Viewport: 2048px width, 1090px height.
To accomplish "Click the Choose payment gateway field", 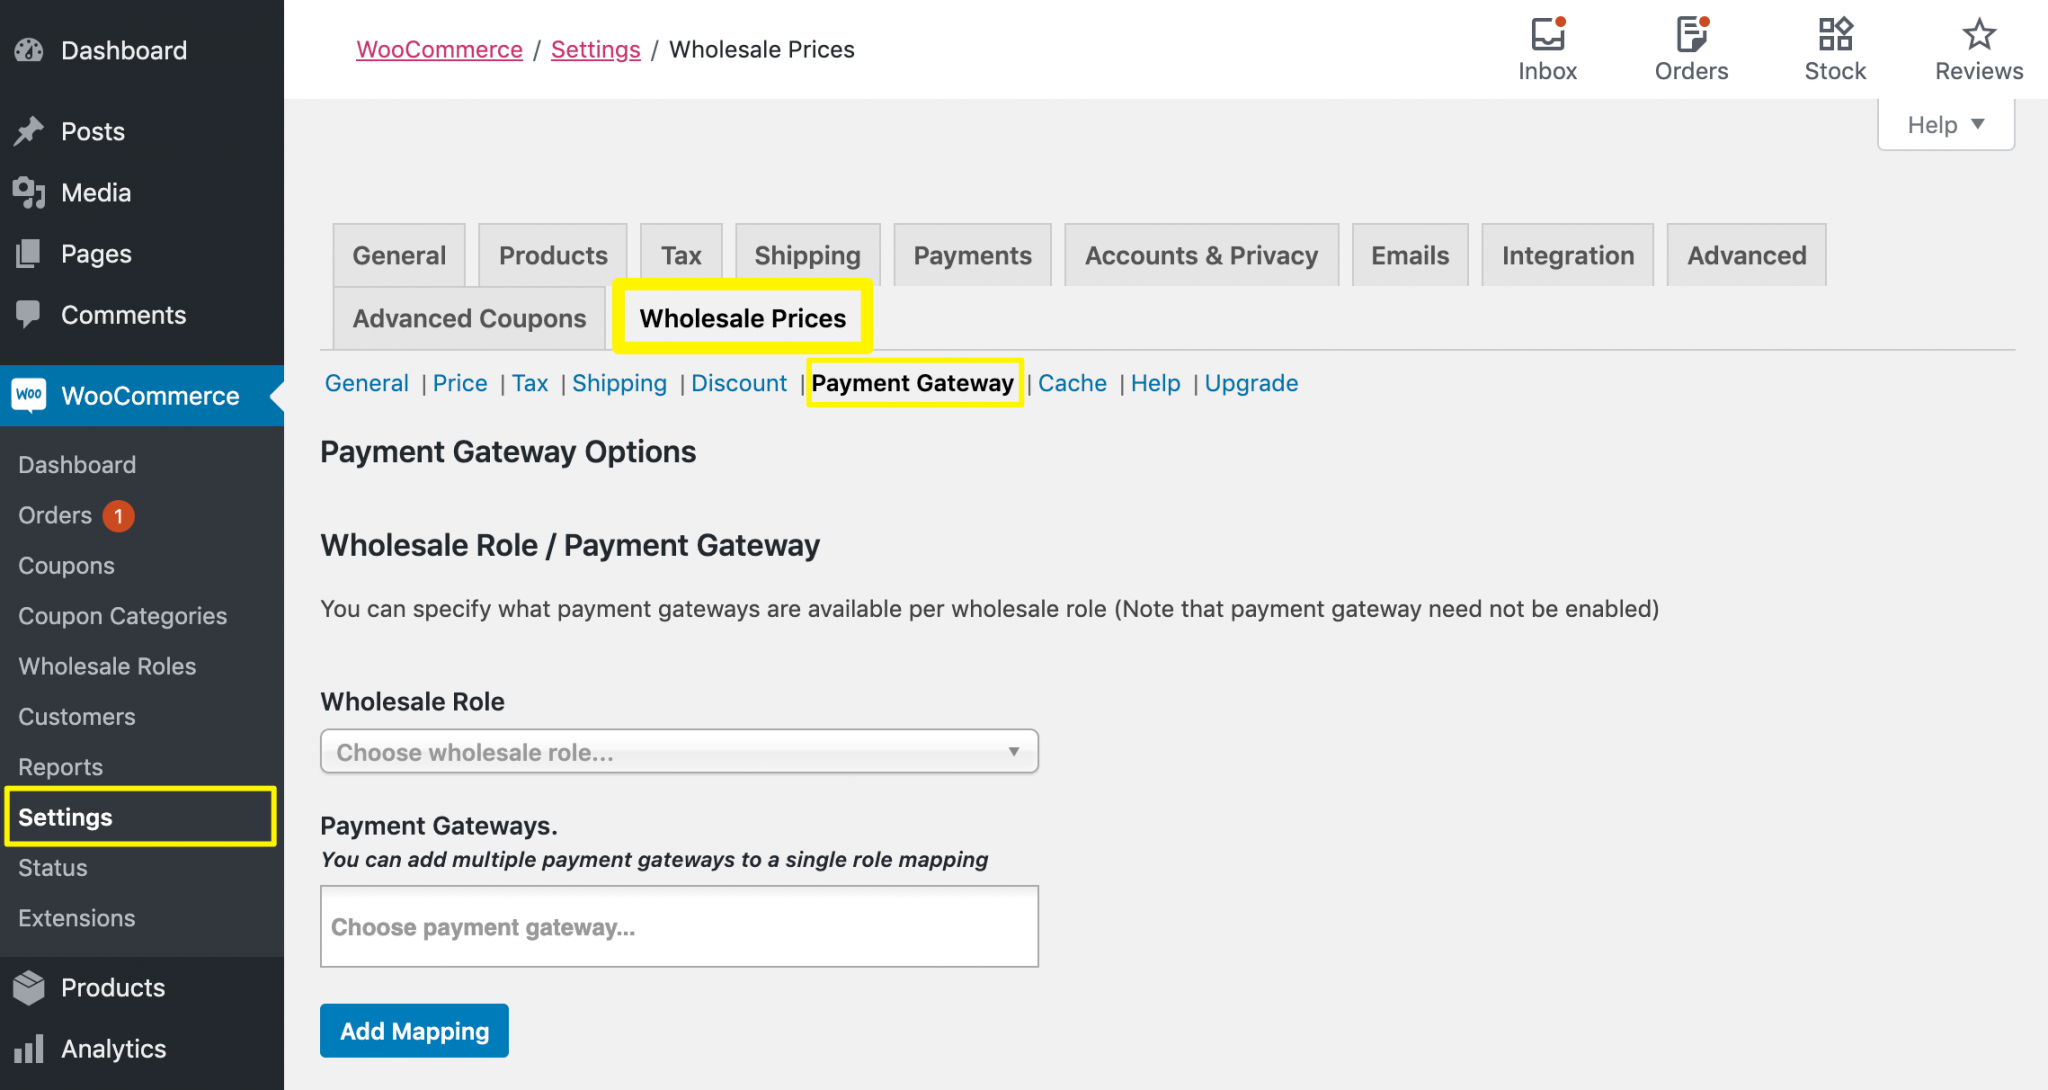I will pos(679,927).
